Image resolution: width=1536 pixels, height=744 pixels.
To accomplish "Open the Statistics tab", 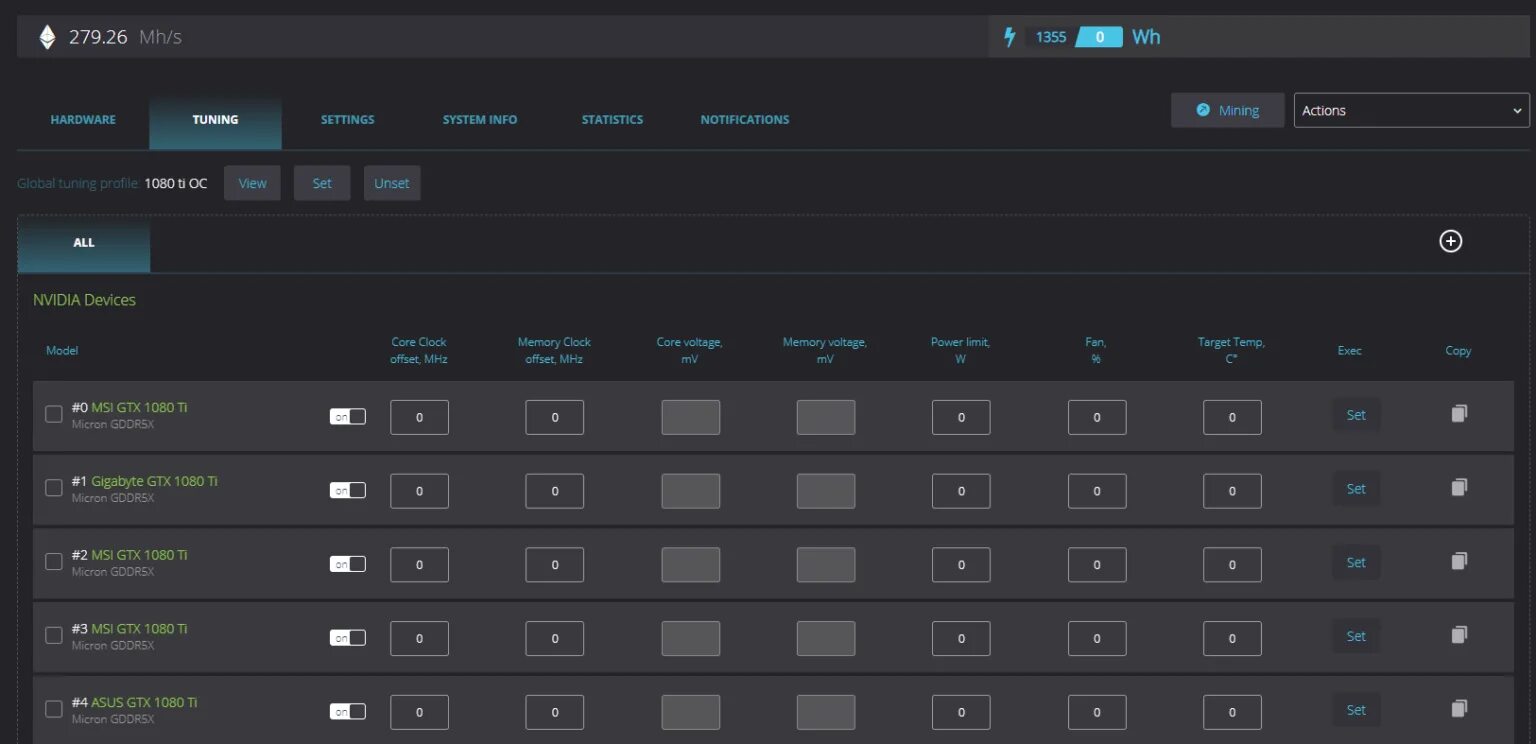I will pos(612,120).
